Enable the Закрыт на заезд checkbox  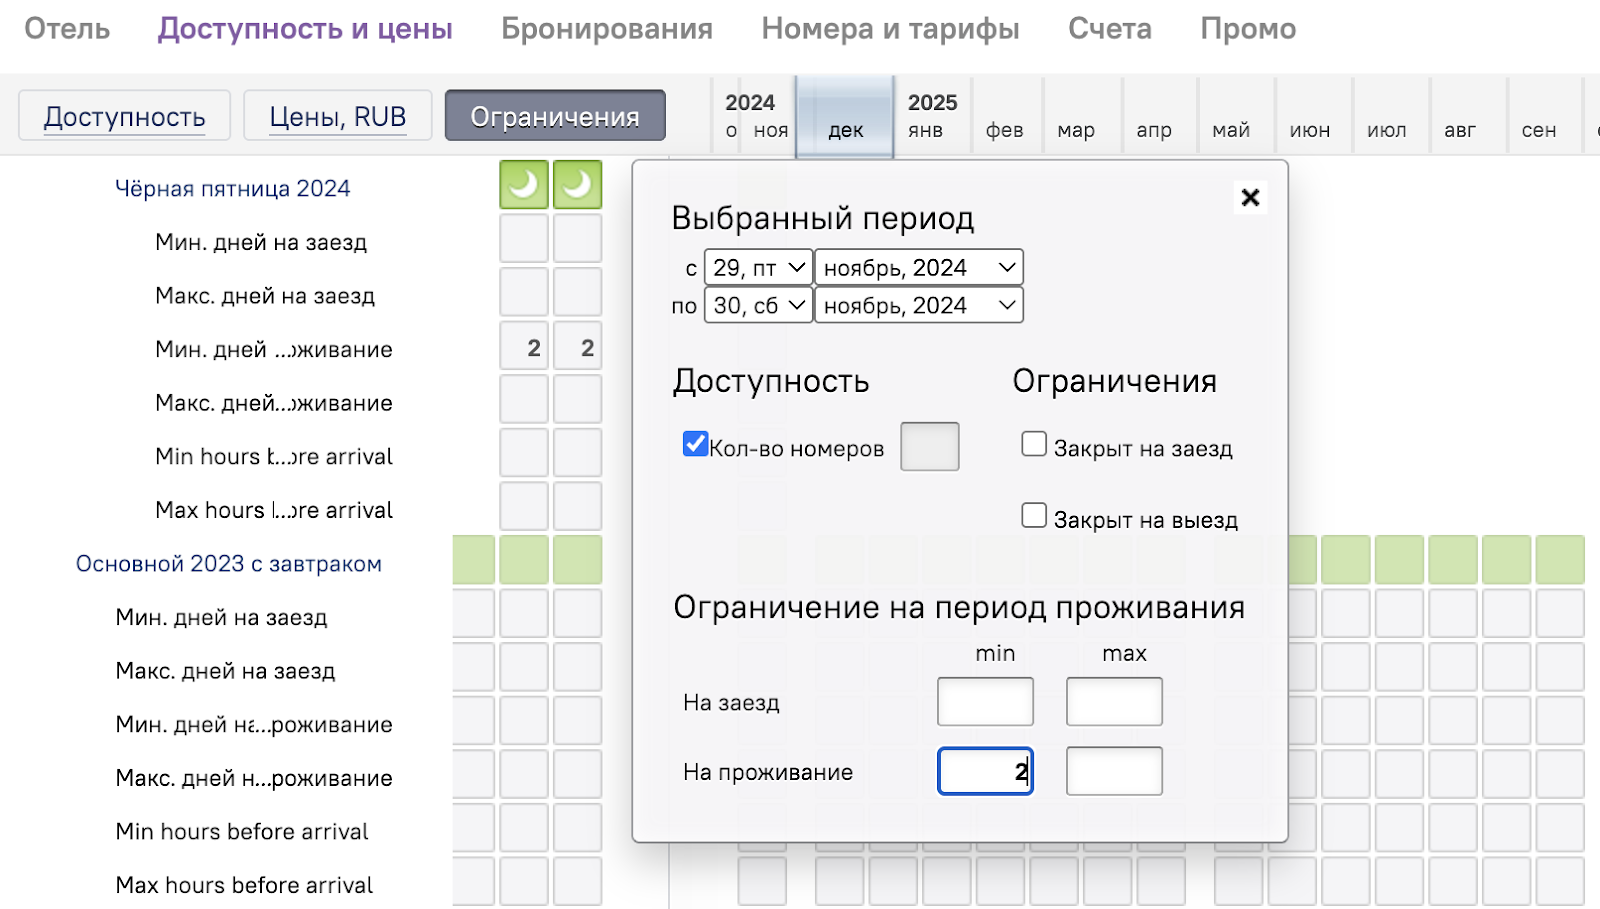1034,444
